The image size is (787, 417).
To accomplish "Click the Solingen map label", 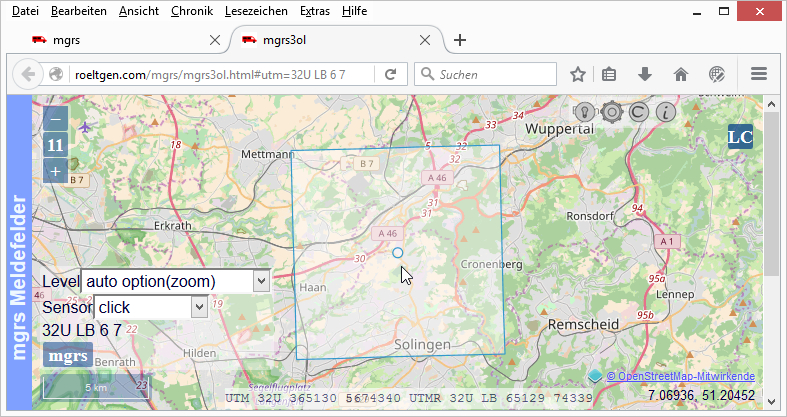I will coord(422,344).
